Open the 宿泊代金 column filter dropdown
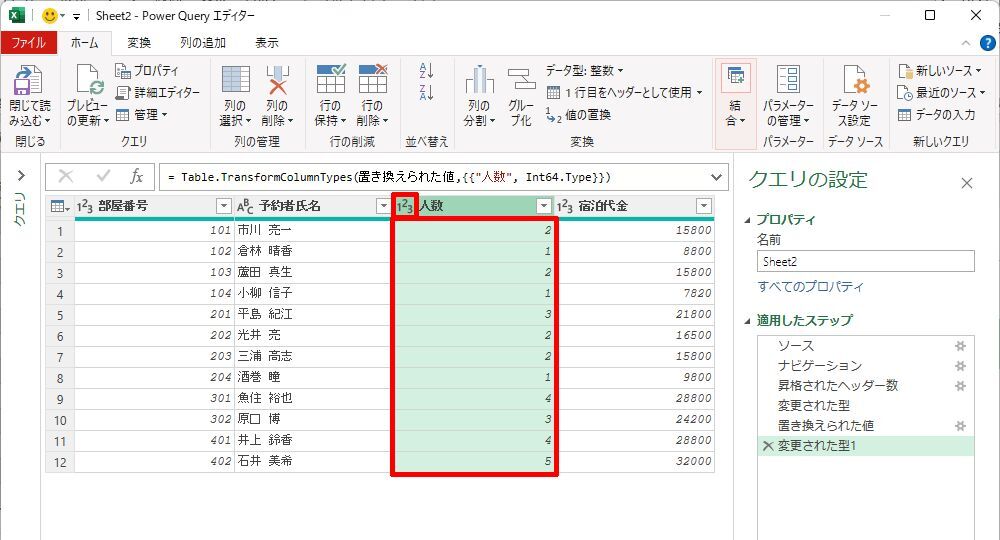Image resolution: width=1000 pixels, height=540 pixels. pos(703,206)
